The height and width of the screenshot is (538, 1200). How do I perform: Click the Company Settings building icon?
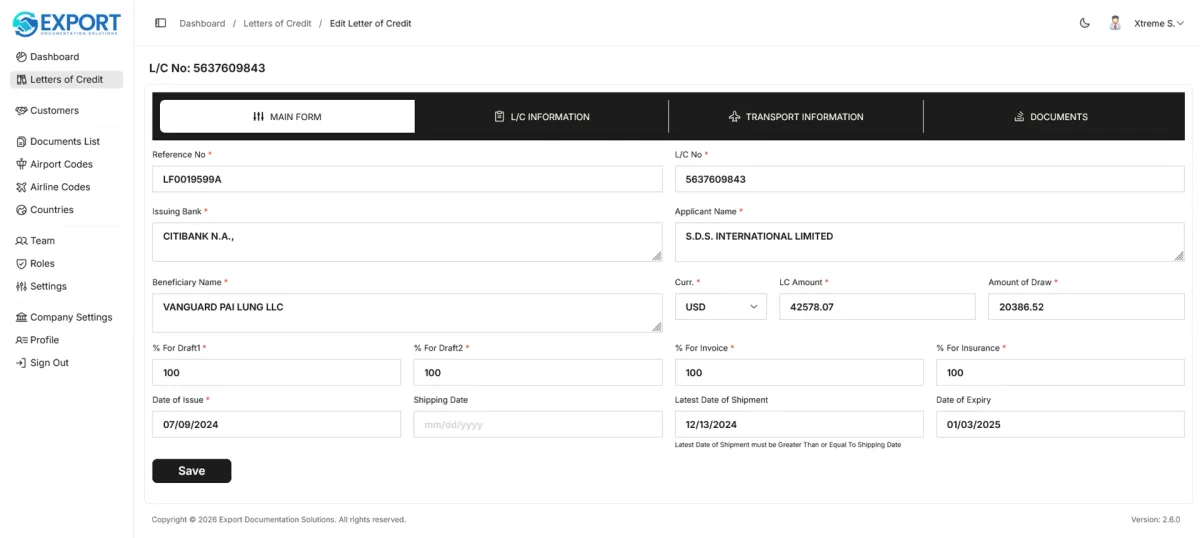[x=21, y=317]
